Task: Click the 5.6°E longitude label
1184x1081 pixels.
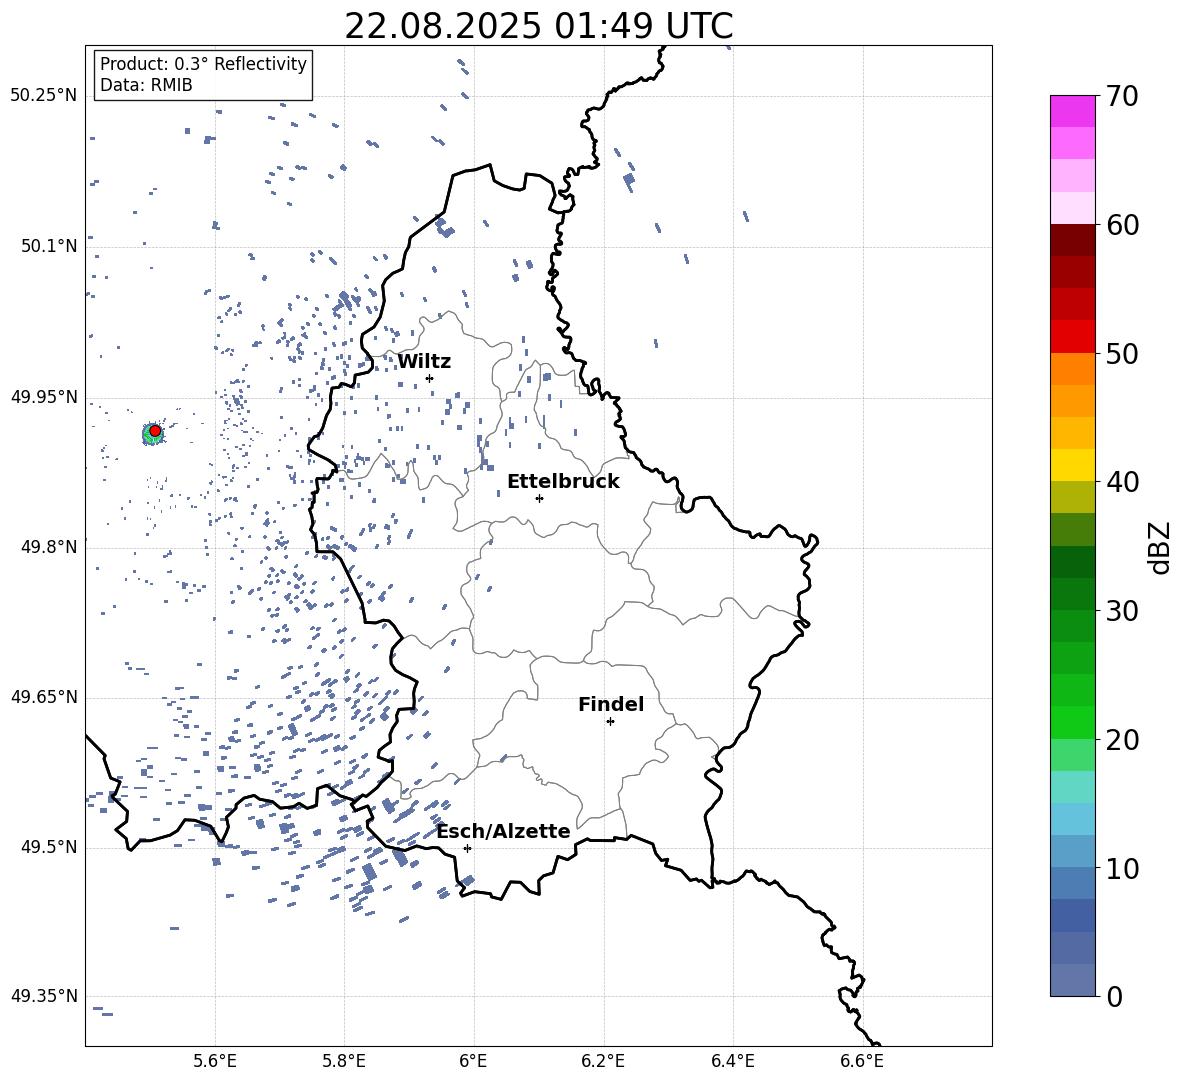Action: 215,1061
